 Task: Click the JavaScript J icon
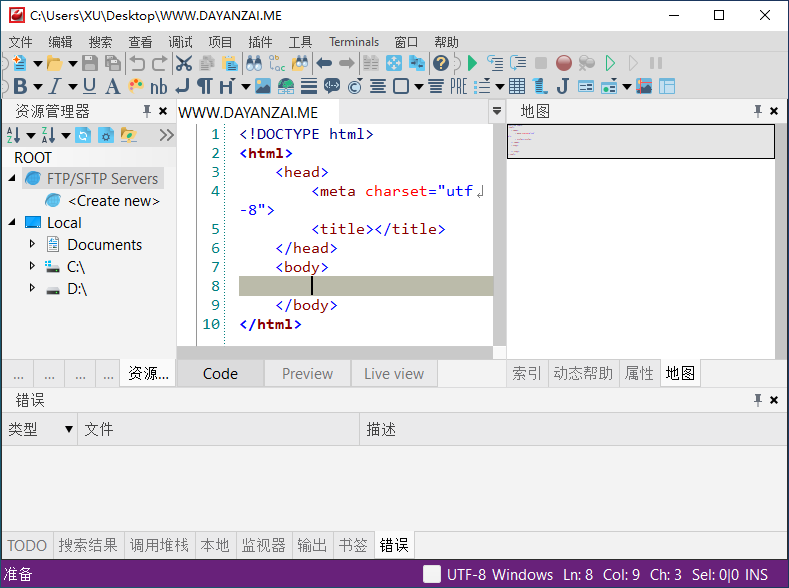[563, 87]
